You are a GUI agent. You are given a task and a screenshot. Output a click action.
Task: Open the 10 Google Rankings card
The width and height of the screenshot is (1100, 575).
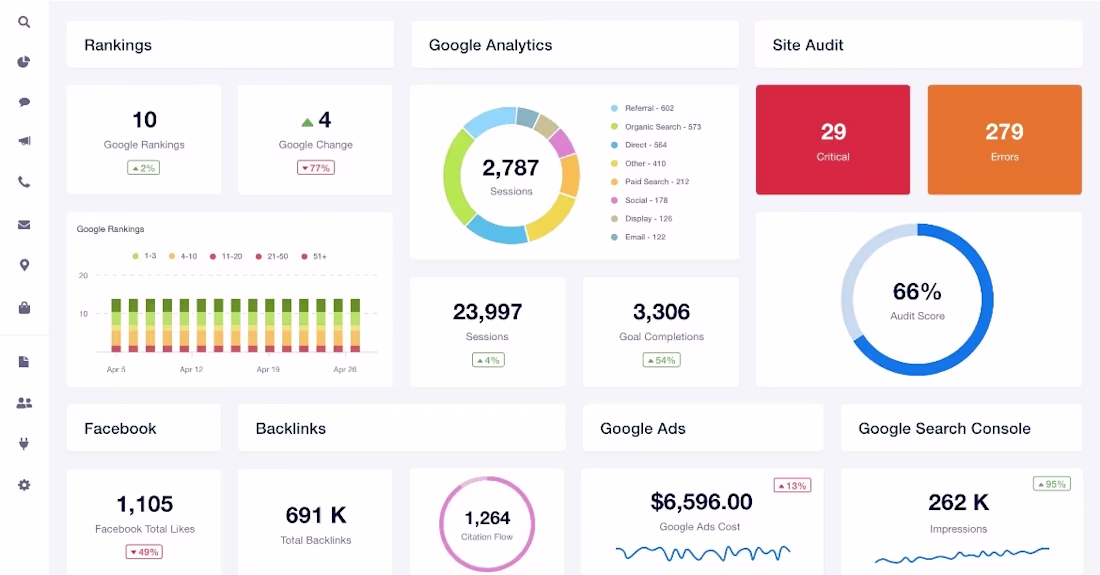tap(144, 140)
